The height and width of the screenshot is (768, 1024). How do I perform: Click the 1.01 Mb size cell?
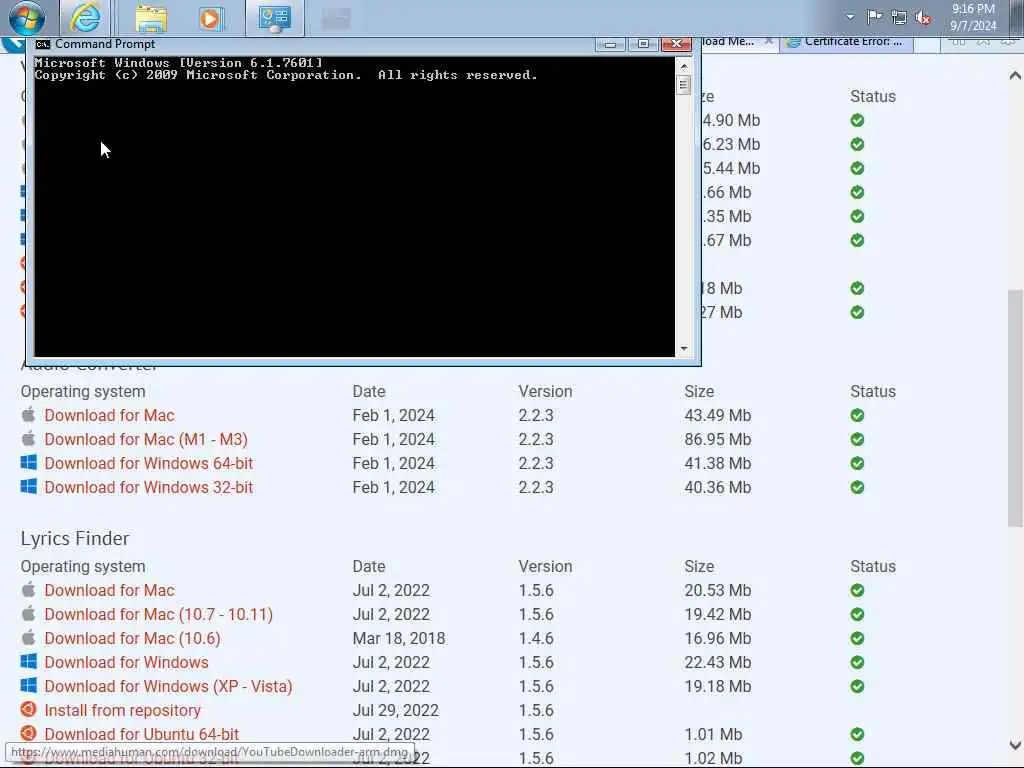click(713, 735)
